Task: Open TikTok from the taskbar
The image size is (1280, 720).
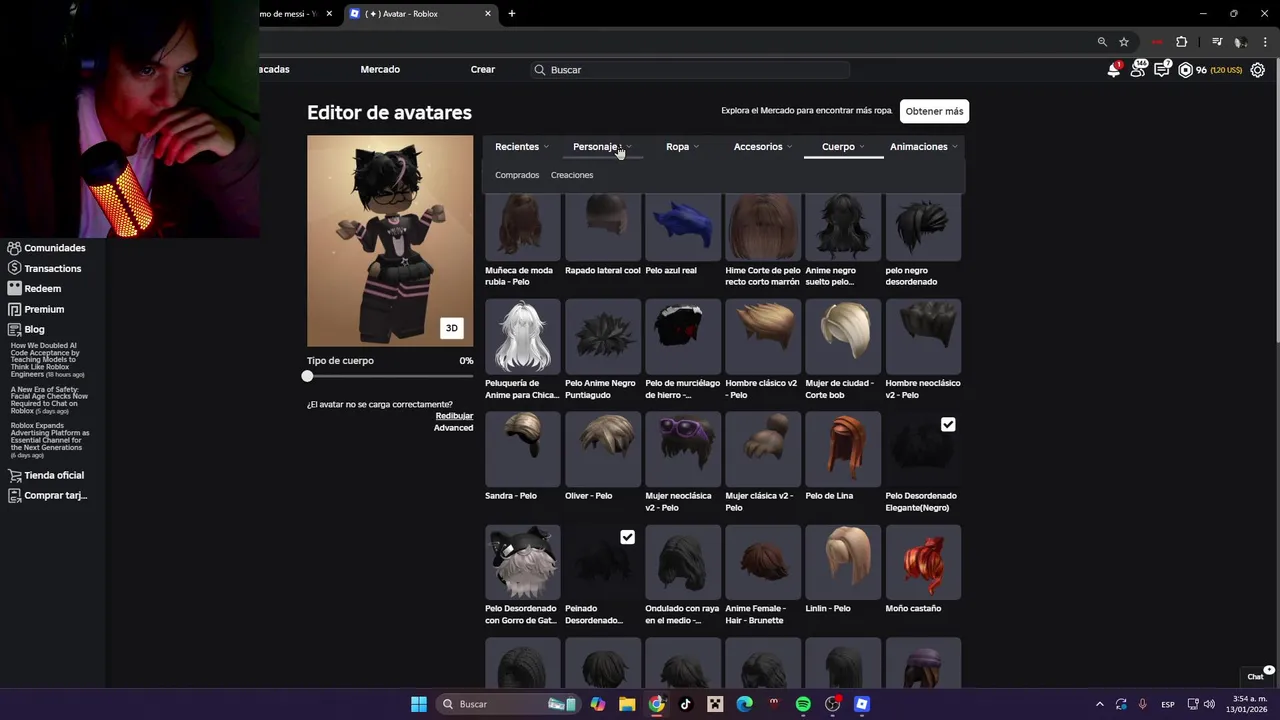Action: pyautogui.click(x=685, y=704)
